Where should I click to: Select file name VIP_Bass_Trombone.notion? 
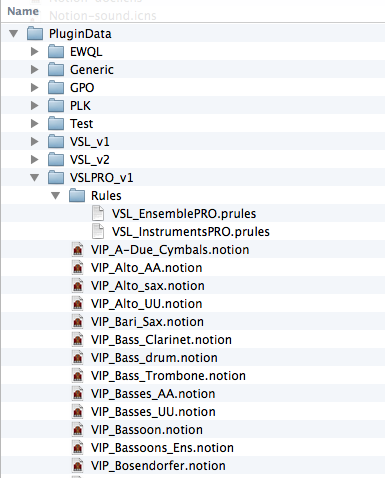168,376
